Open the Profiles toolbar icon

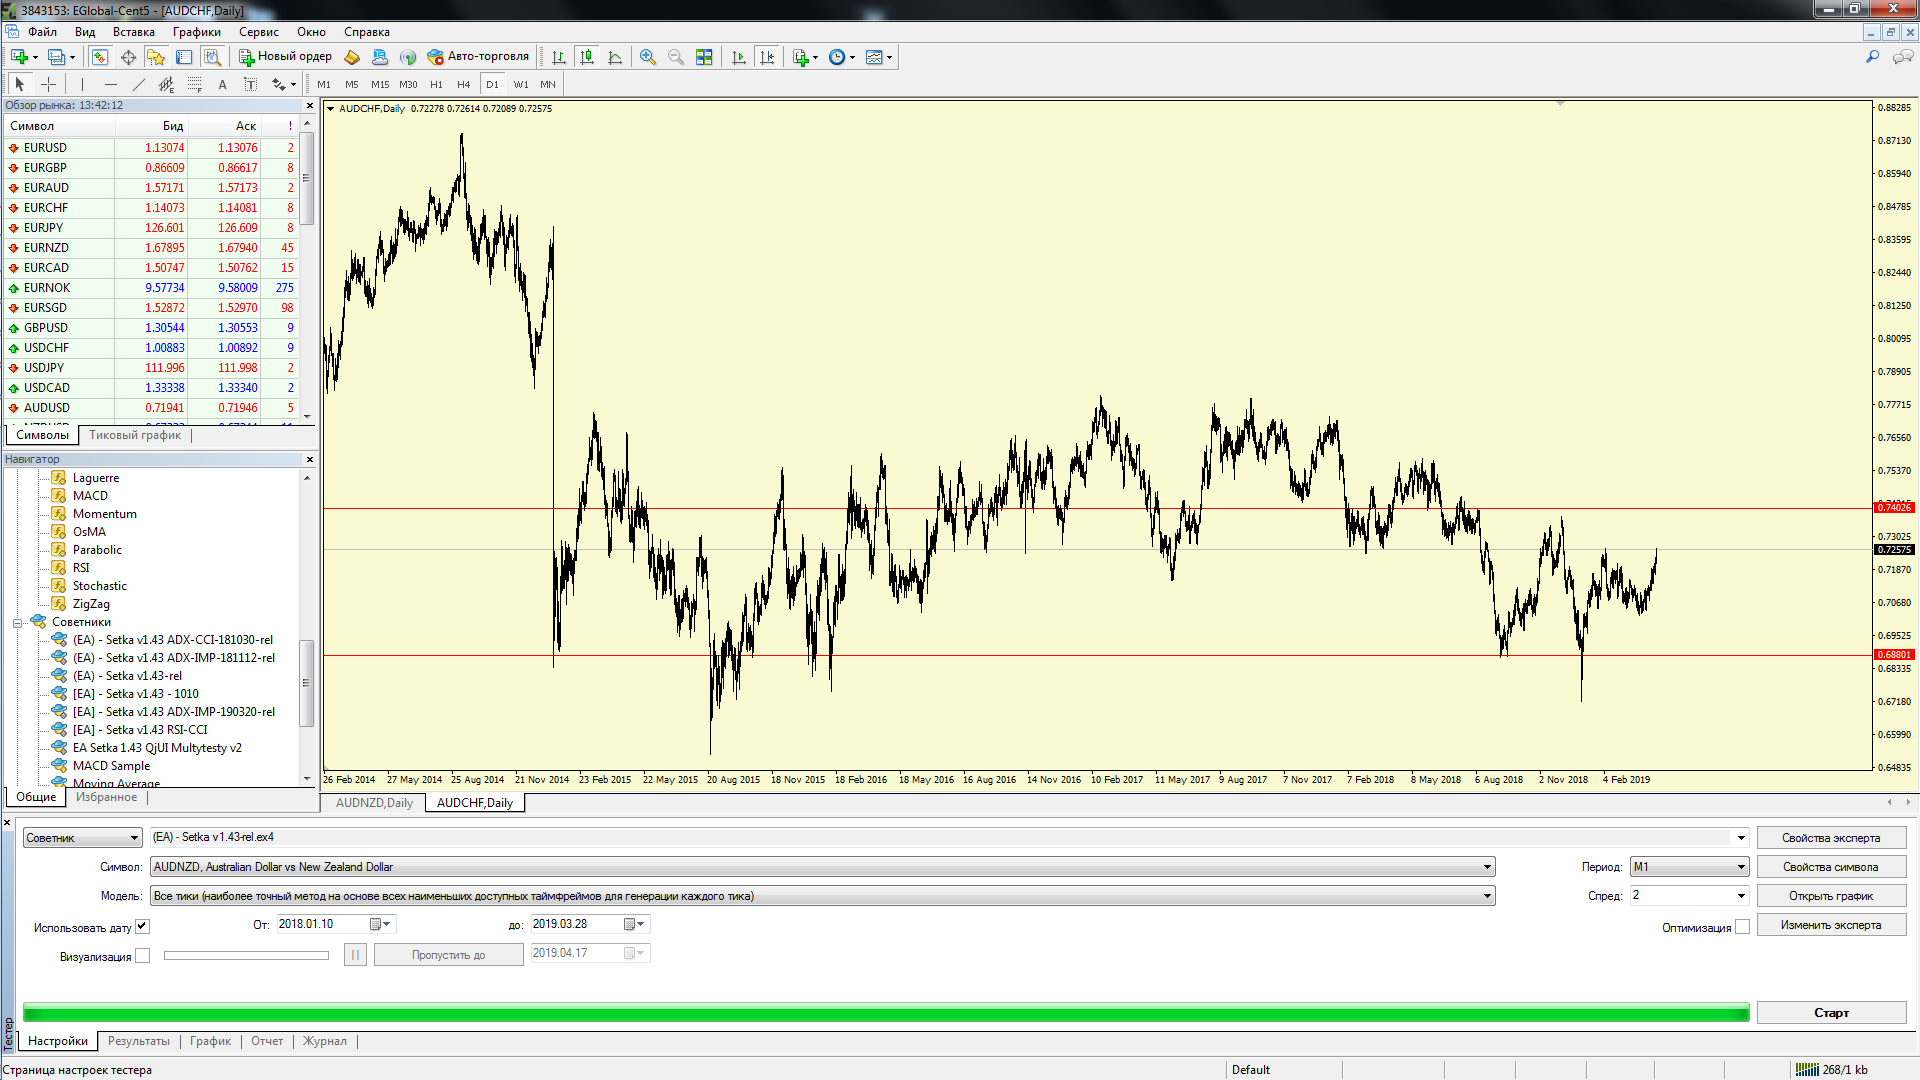56,57
